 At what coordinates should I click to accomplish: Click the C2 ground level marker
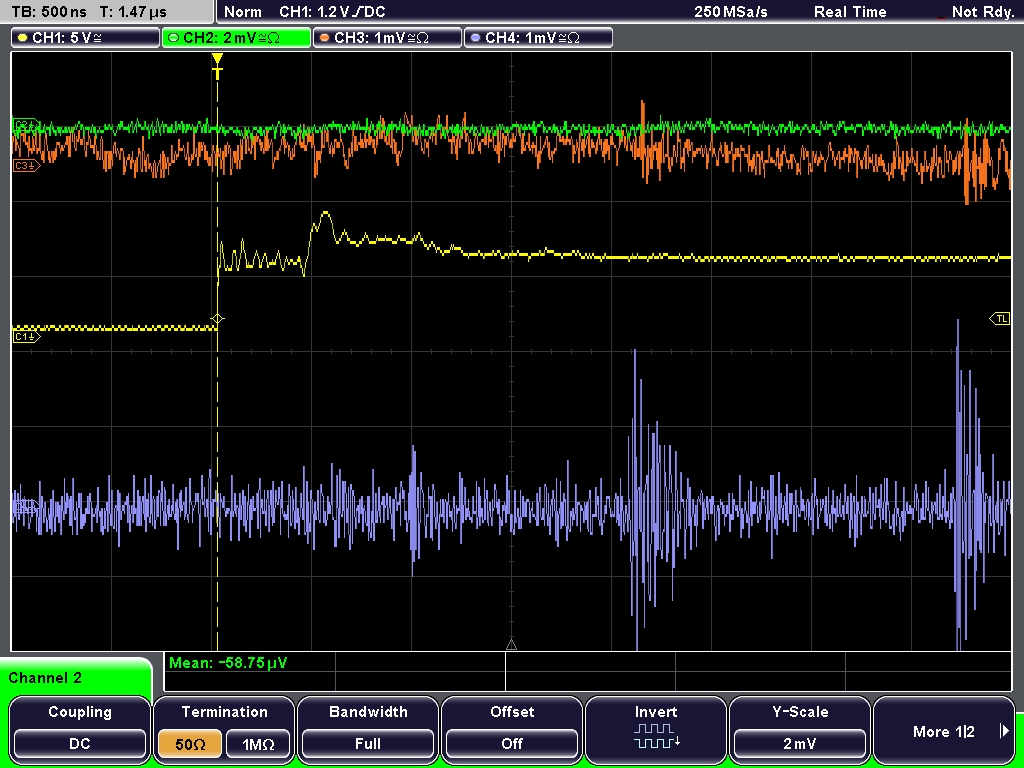point(26,124)
